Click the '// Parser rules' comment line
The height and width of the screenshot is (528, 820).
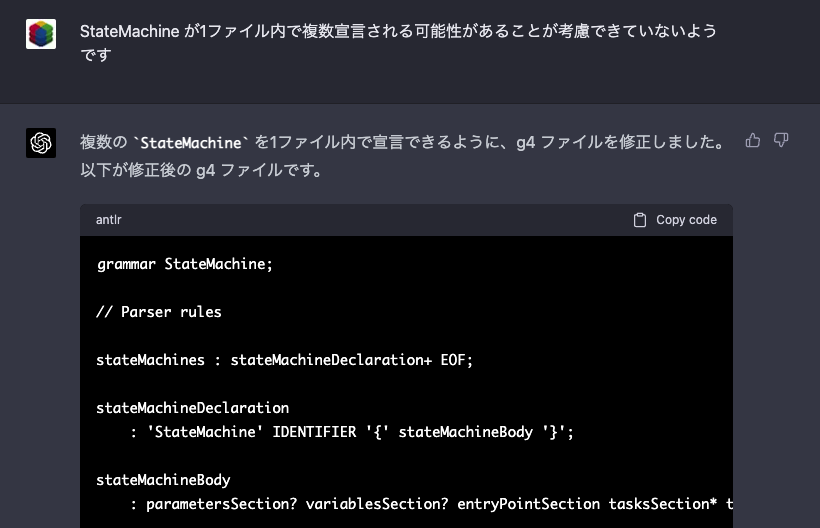click(159, 312)
